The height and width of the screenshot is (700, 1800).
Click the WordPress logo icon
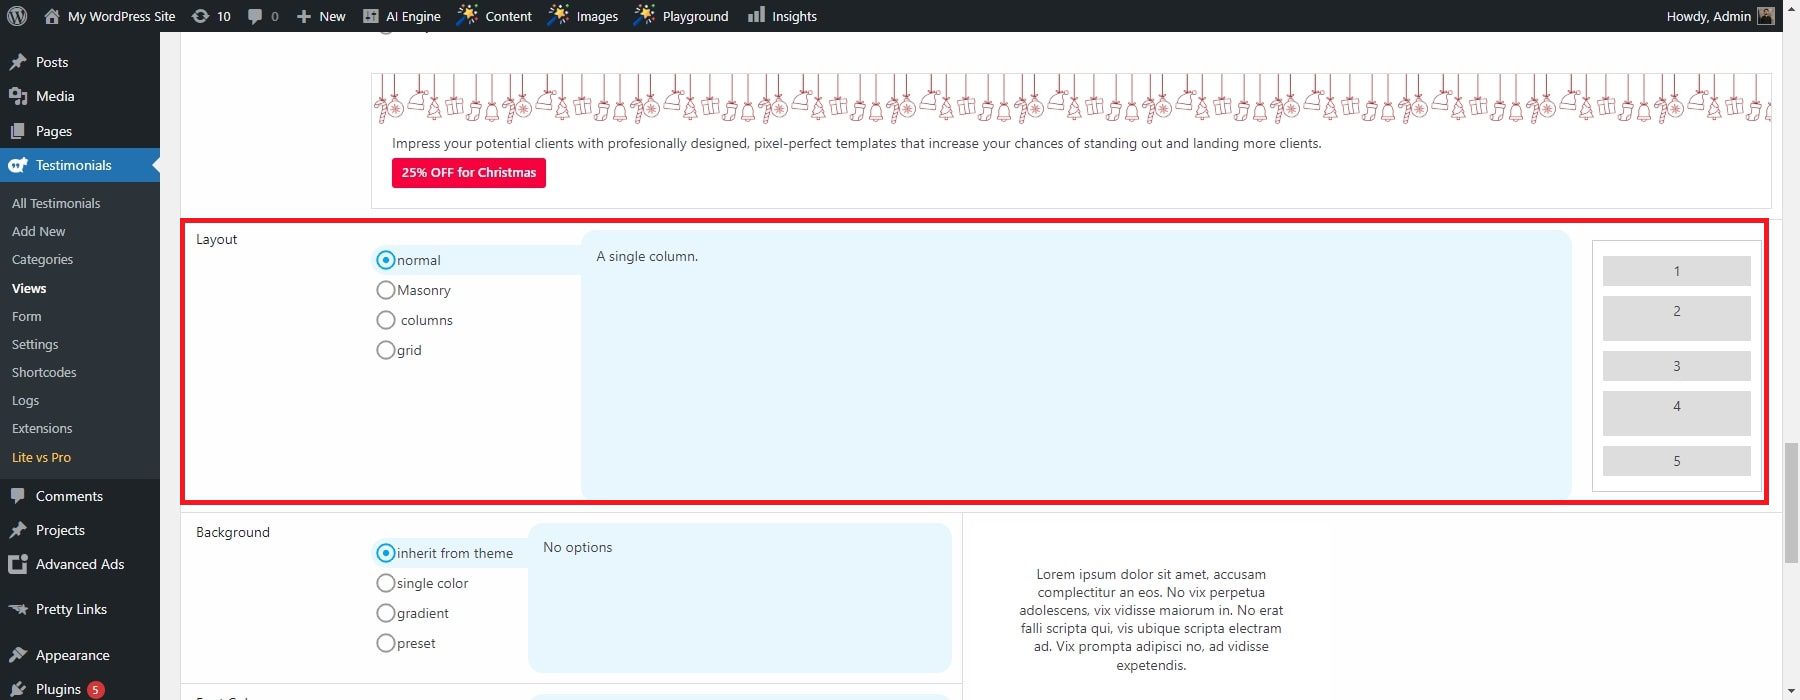click(x=17, y=16)
